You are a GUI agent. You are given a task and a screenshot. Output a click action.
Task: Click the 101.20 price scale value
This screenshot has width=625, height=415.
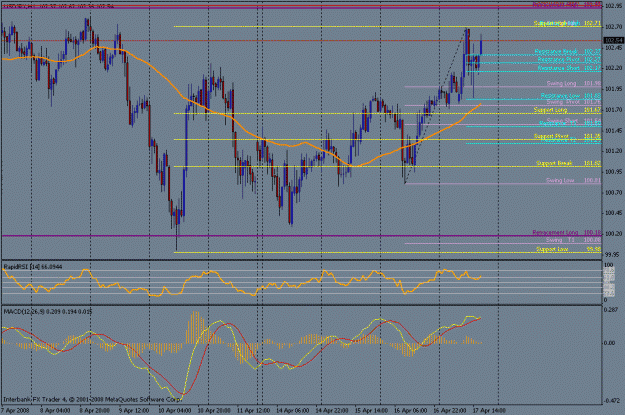(614, 151)
